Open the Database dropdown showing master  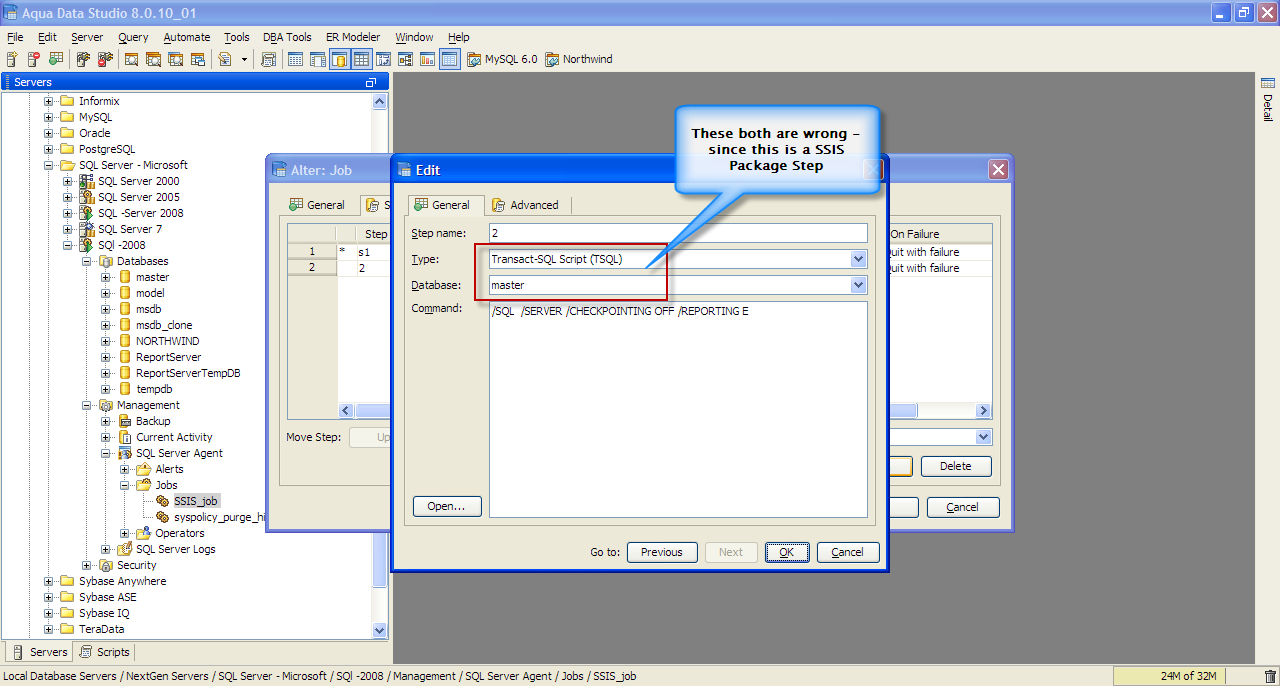pos(858,285)
